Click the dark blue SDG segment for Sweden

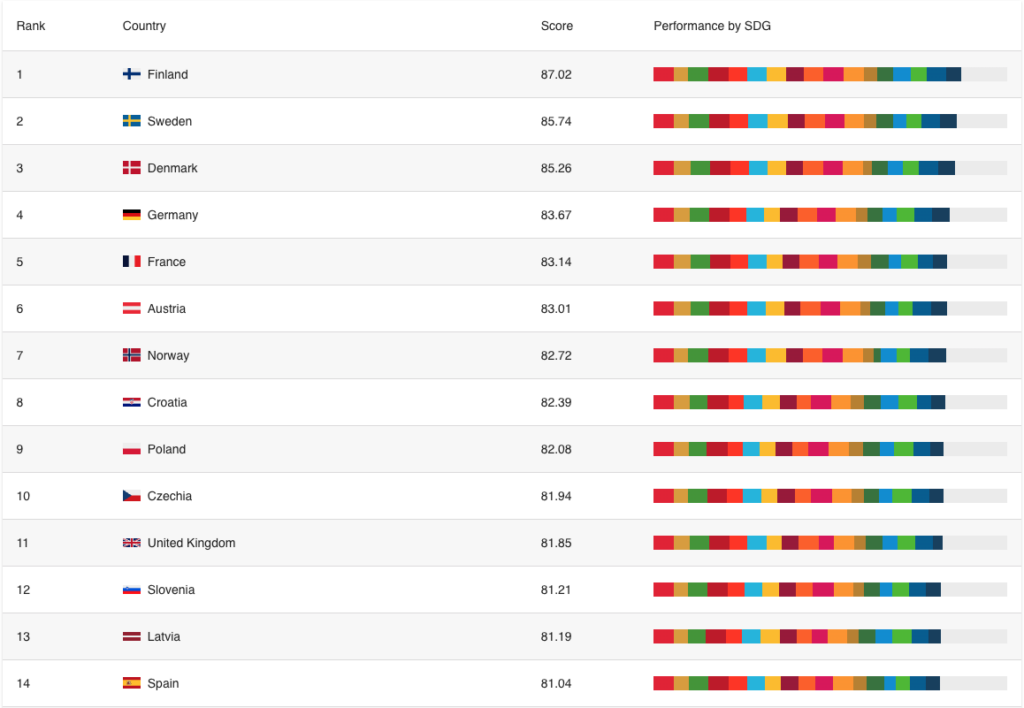[x=946, y=120]
